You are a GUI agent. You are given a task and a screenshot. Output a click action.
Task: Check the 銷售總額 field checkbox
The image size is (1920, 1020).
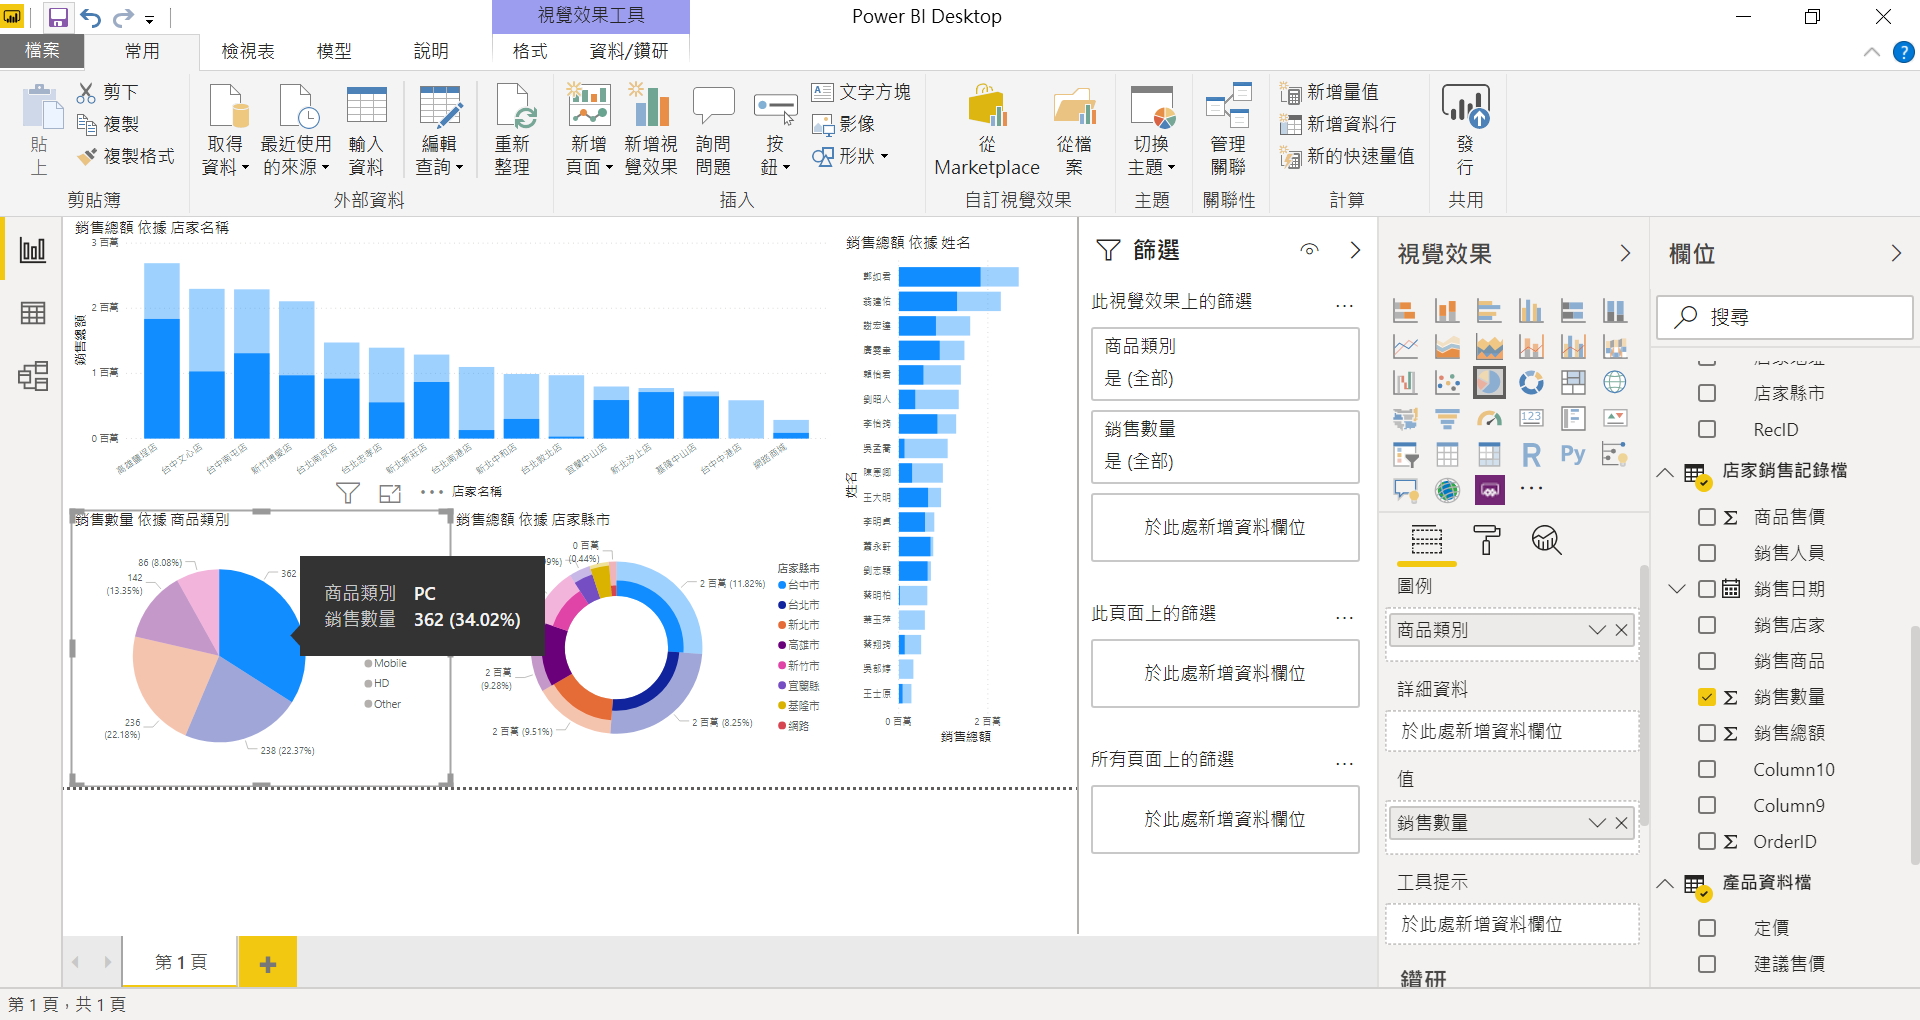coord(1707,733)
